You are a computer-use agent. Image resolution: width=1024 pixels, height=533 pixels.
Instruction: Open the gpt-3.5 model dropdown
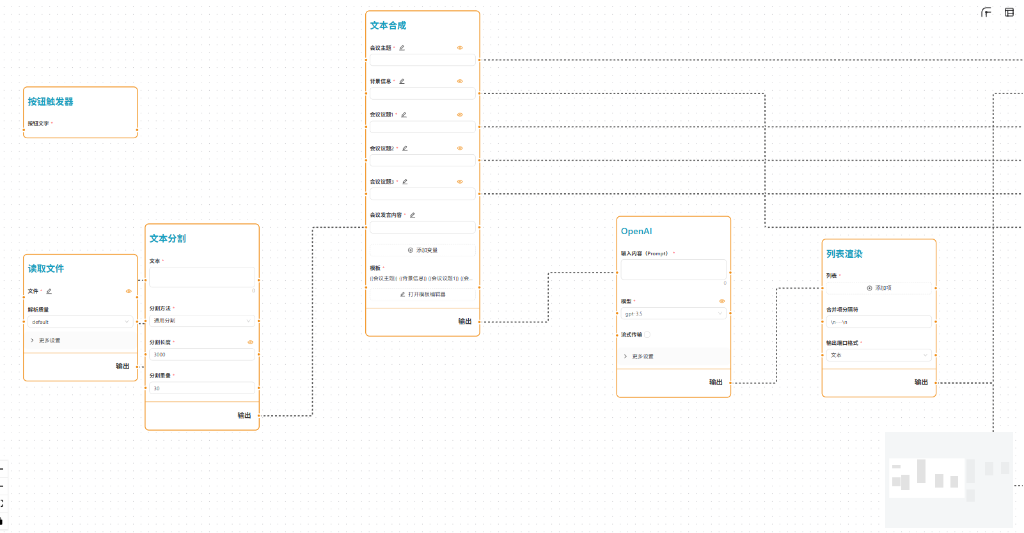pos(673,313)
